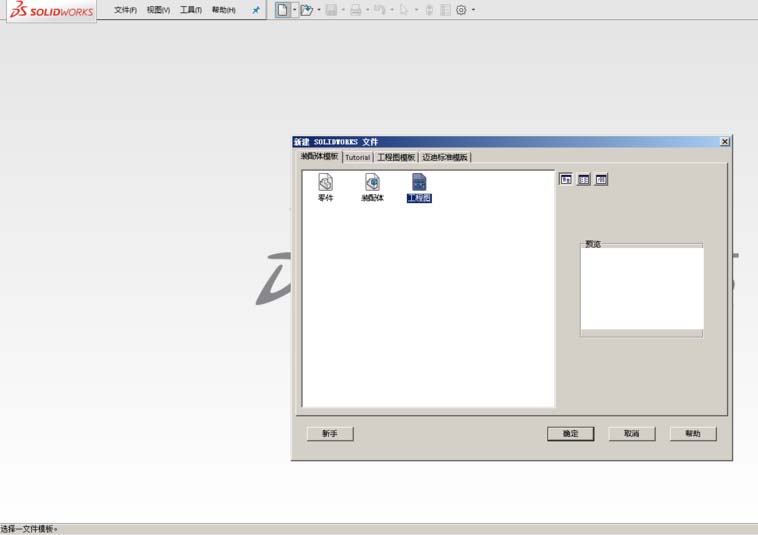Expand the Save dropdown arrow
Image resolution: width=758 pixels, height=535 pixels.
point(343,10)
